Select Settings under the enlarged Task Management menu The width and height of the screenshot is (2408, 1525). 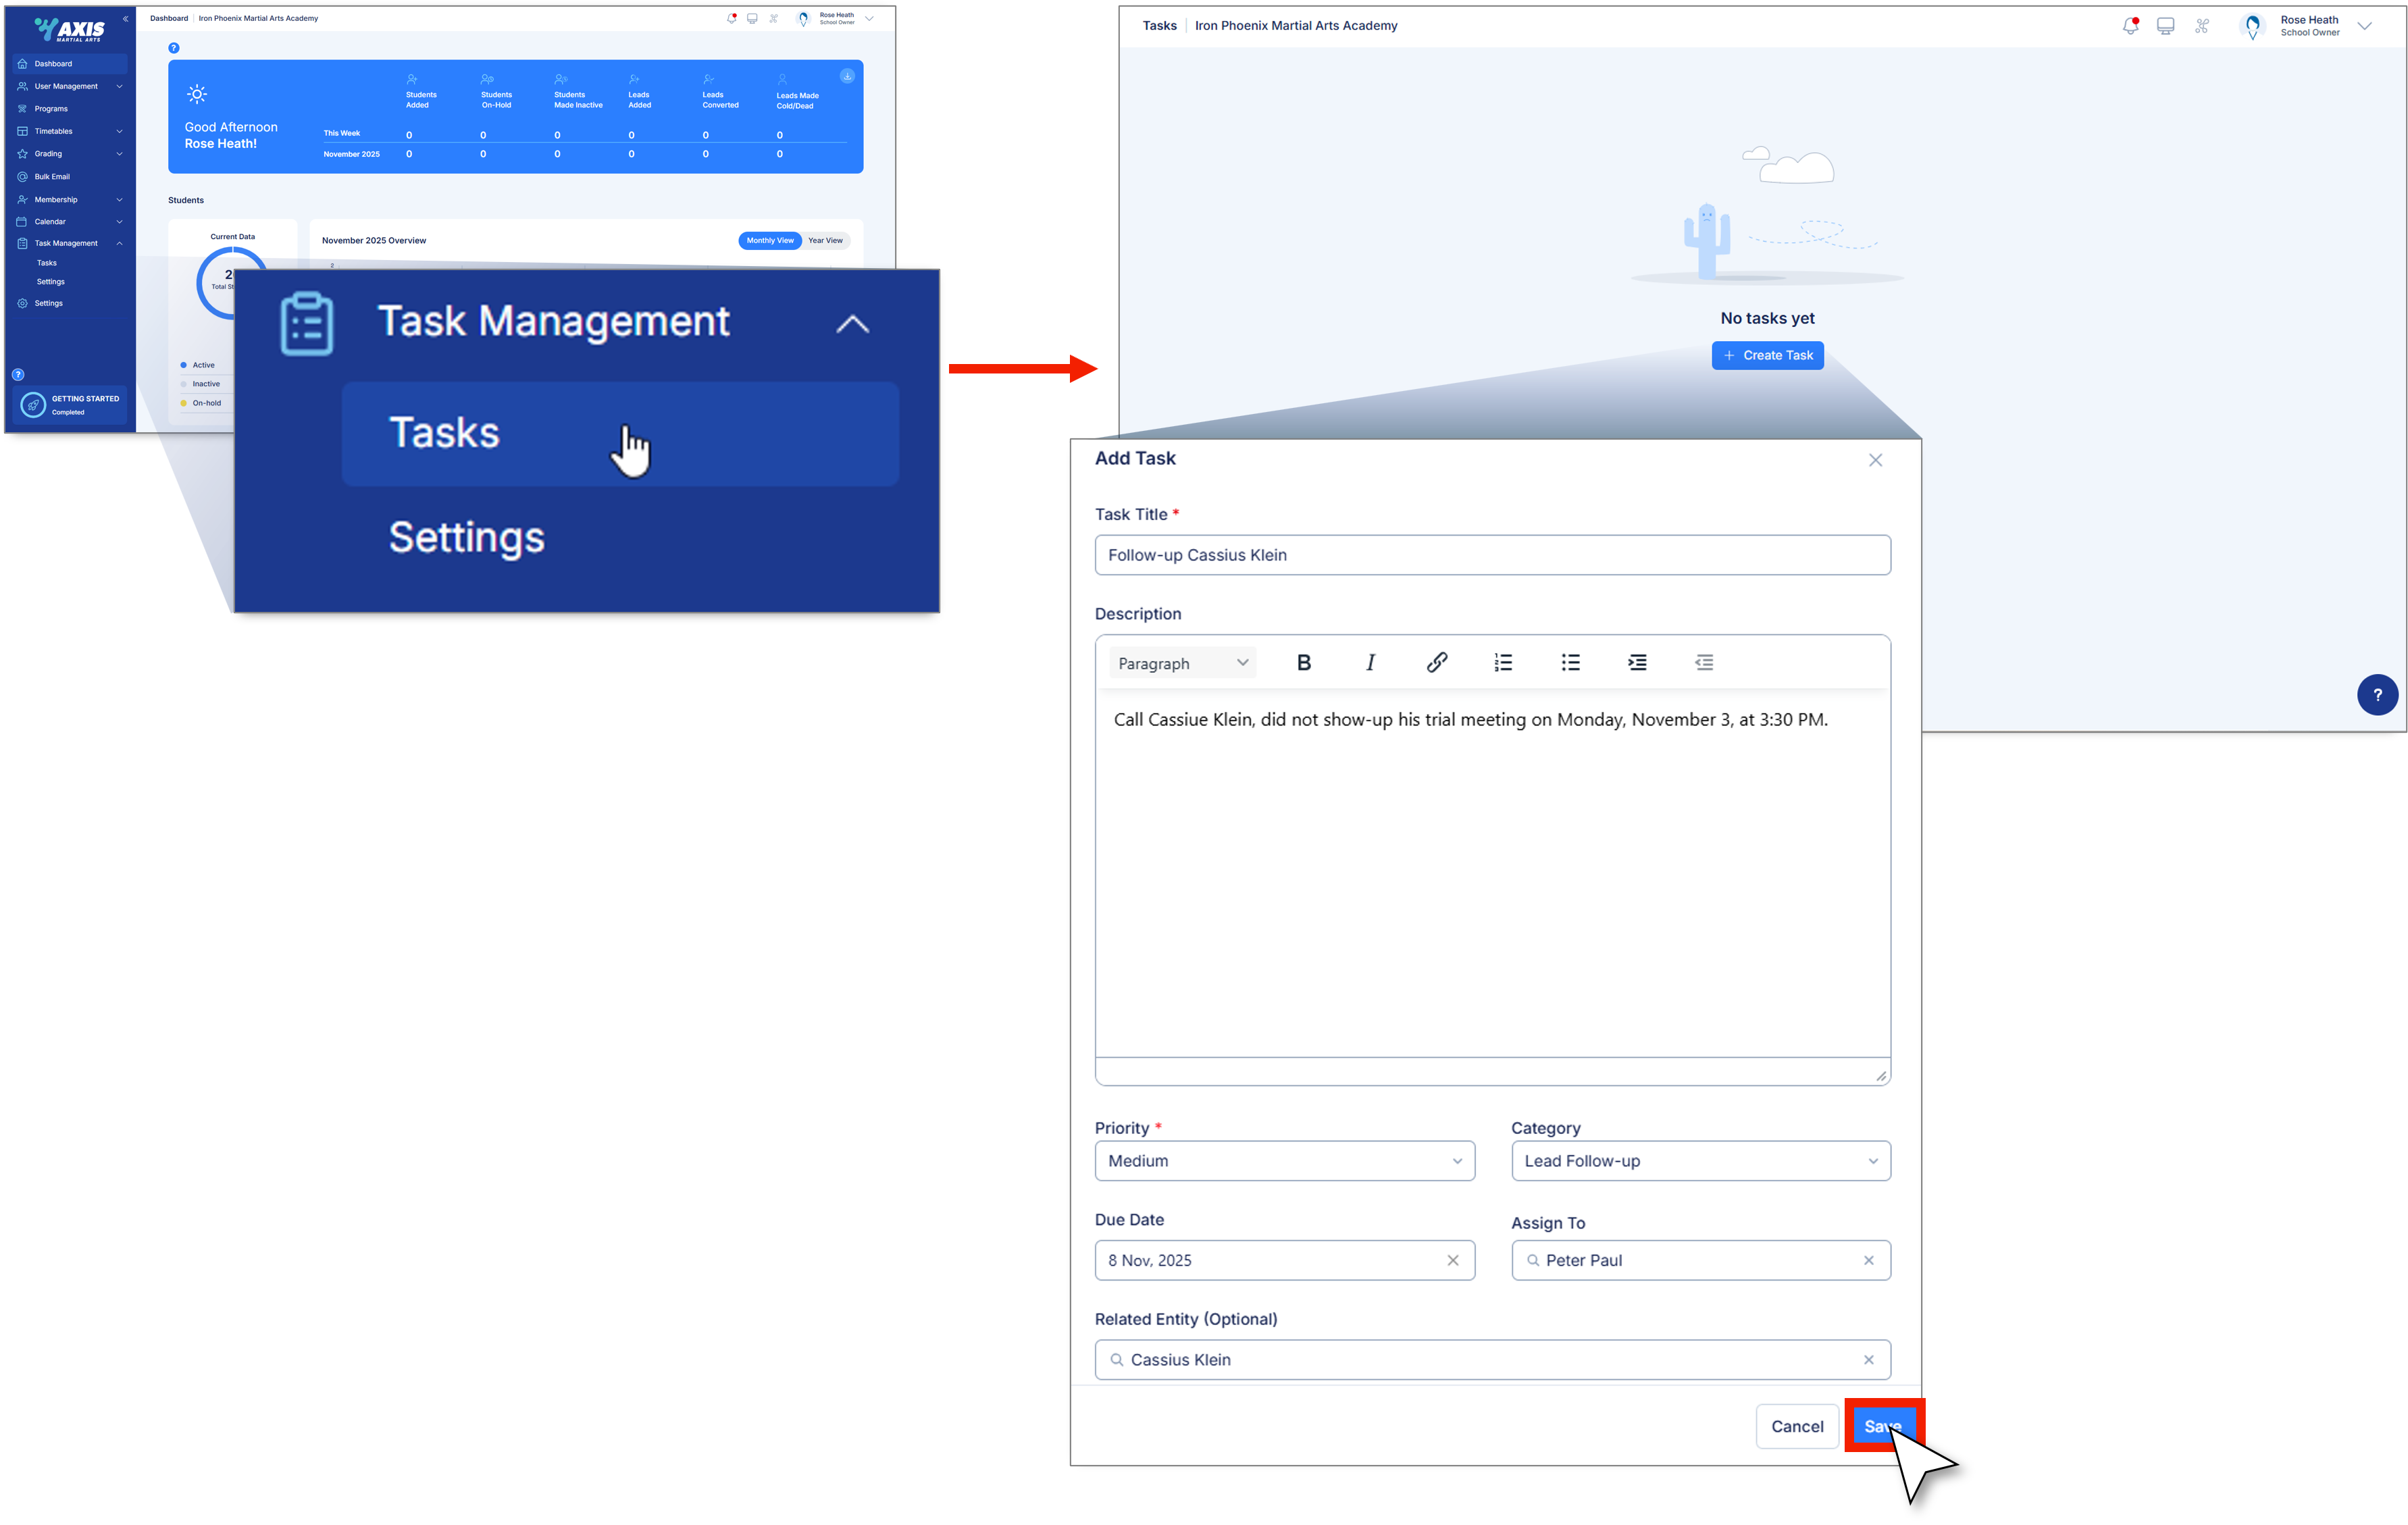pyautogui.click(x=467, y=538)
